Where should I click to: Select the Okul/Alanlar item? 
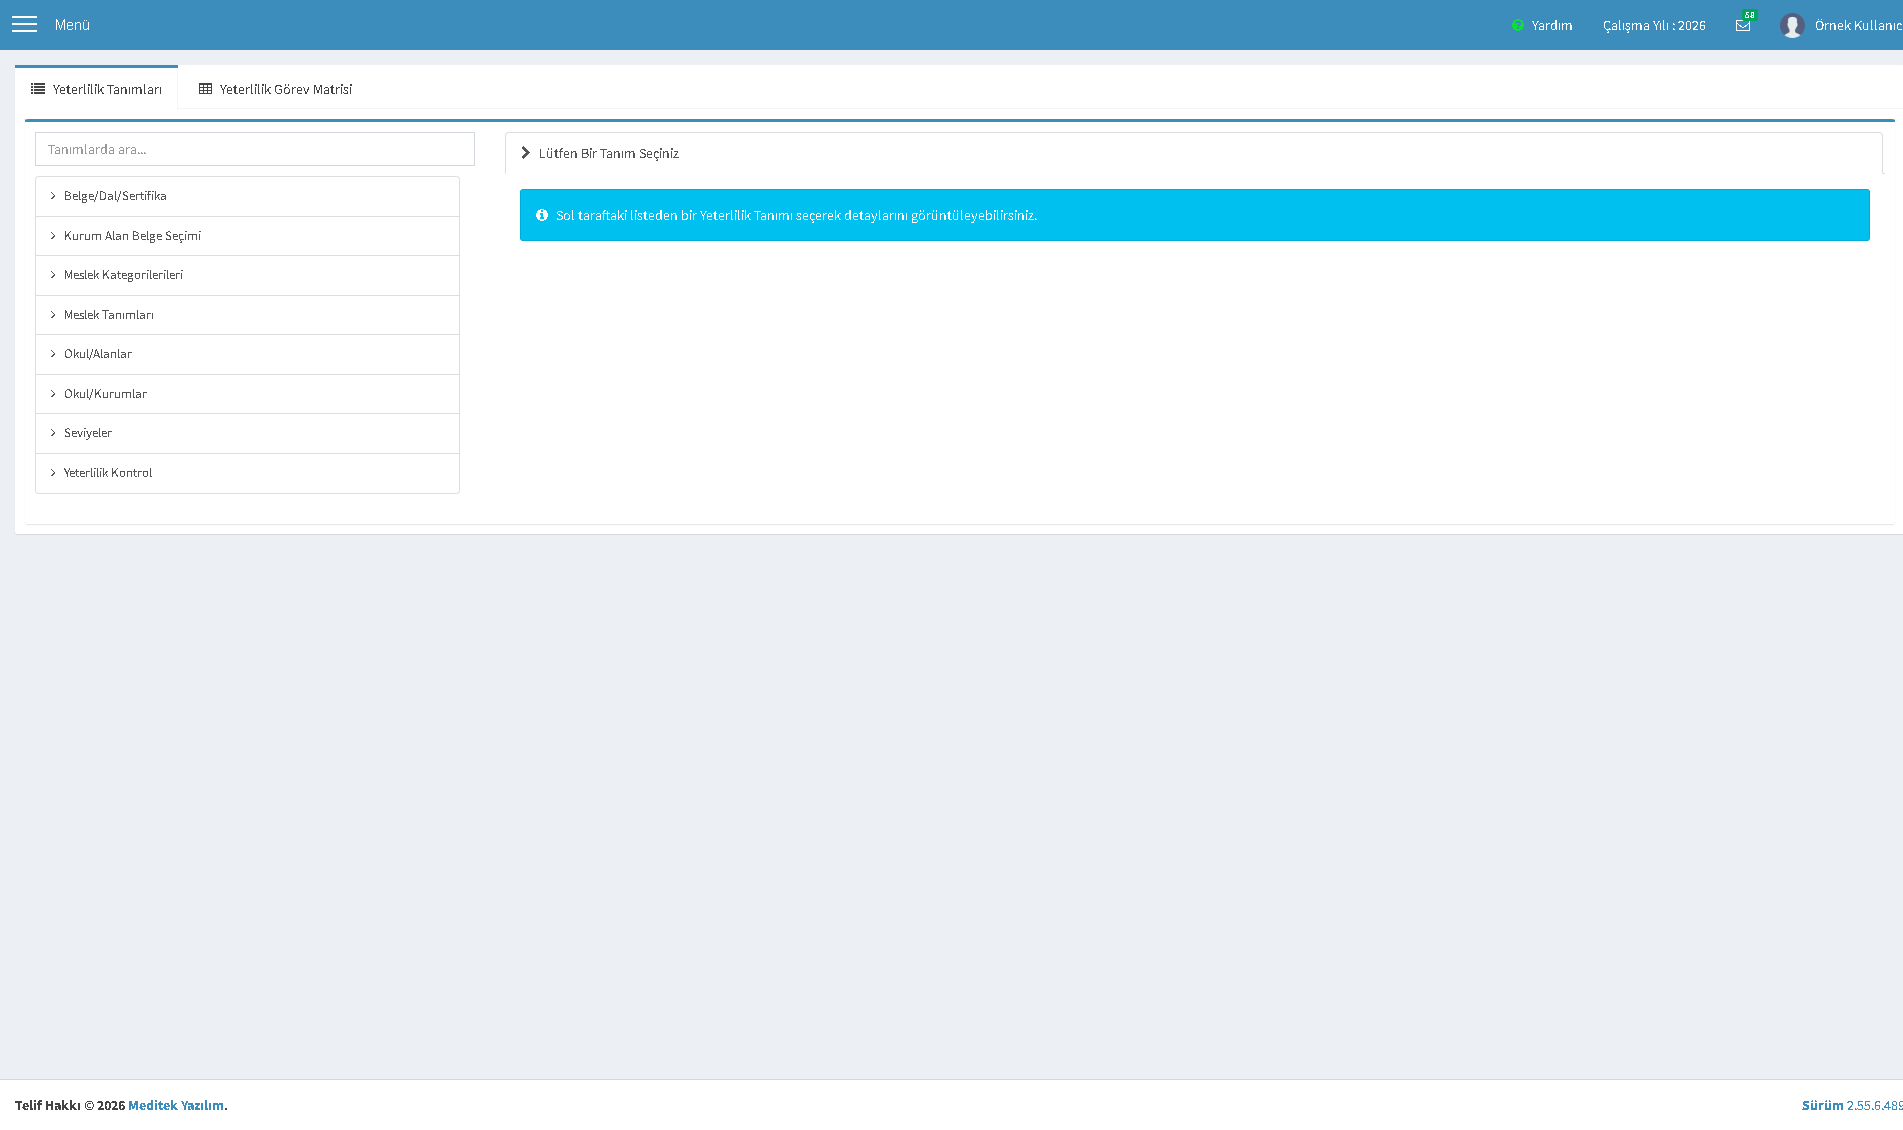point(247,355)
